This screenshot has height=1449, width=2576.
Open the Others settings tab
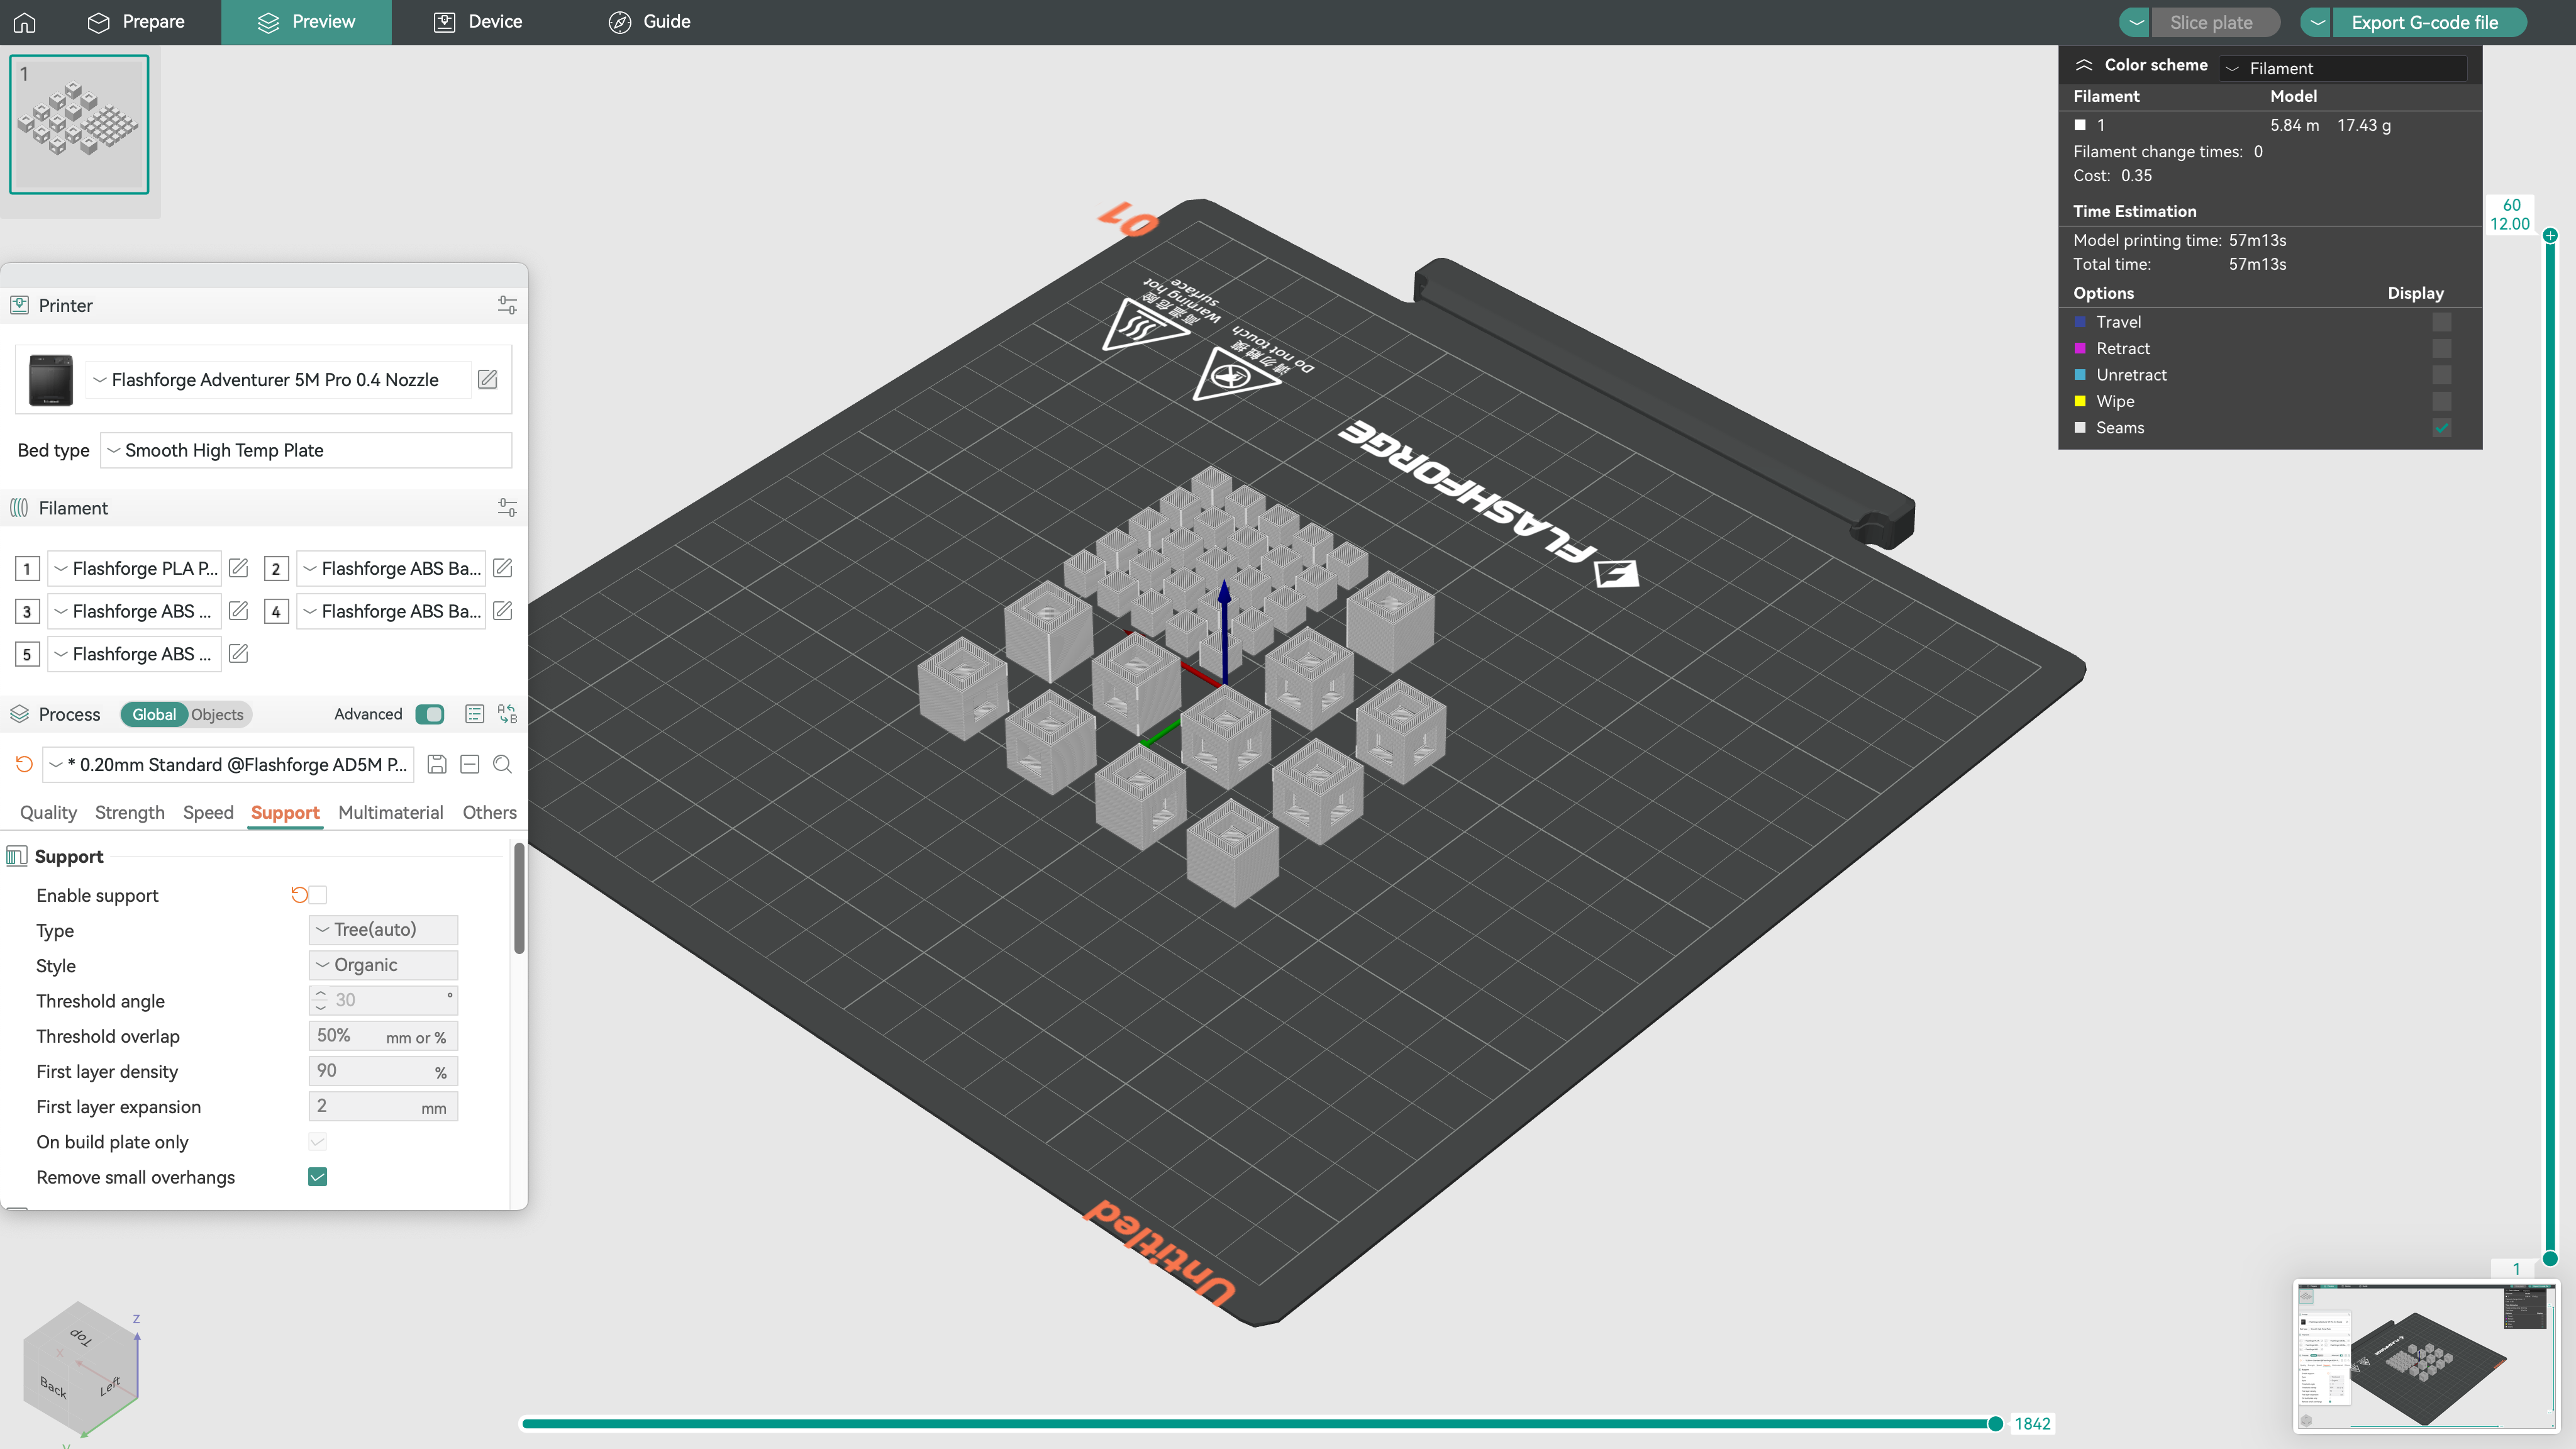coord(489,813)
